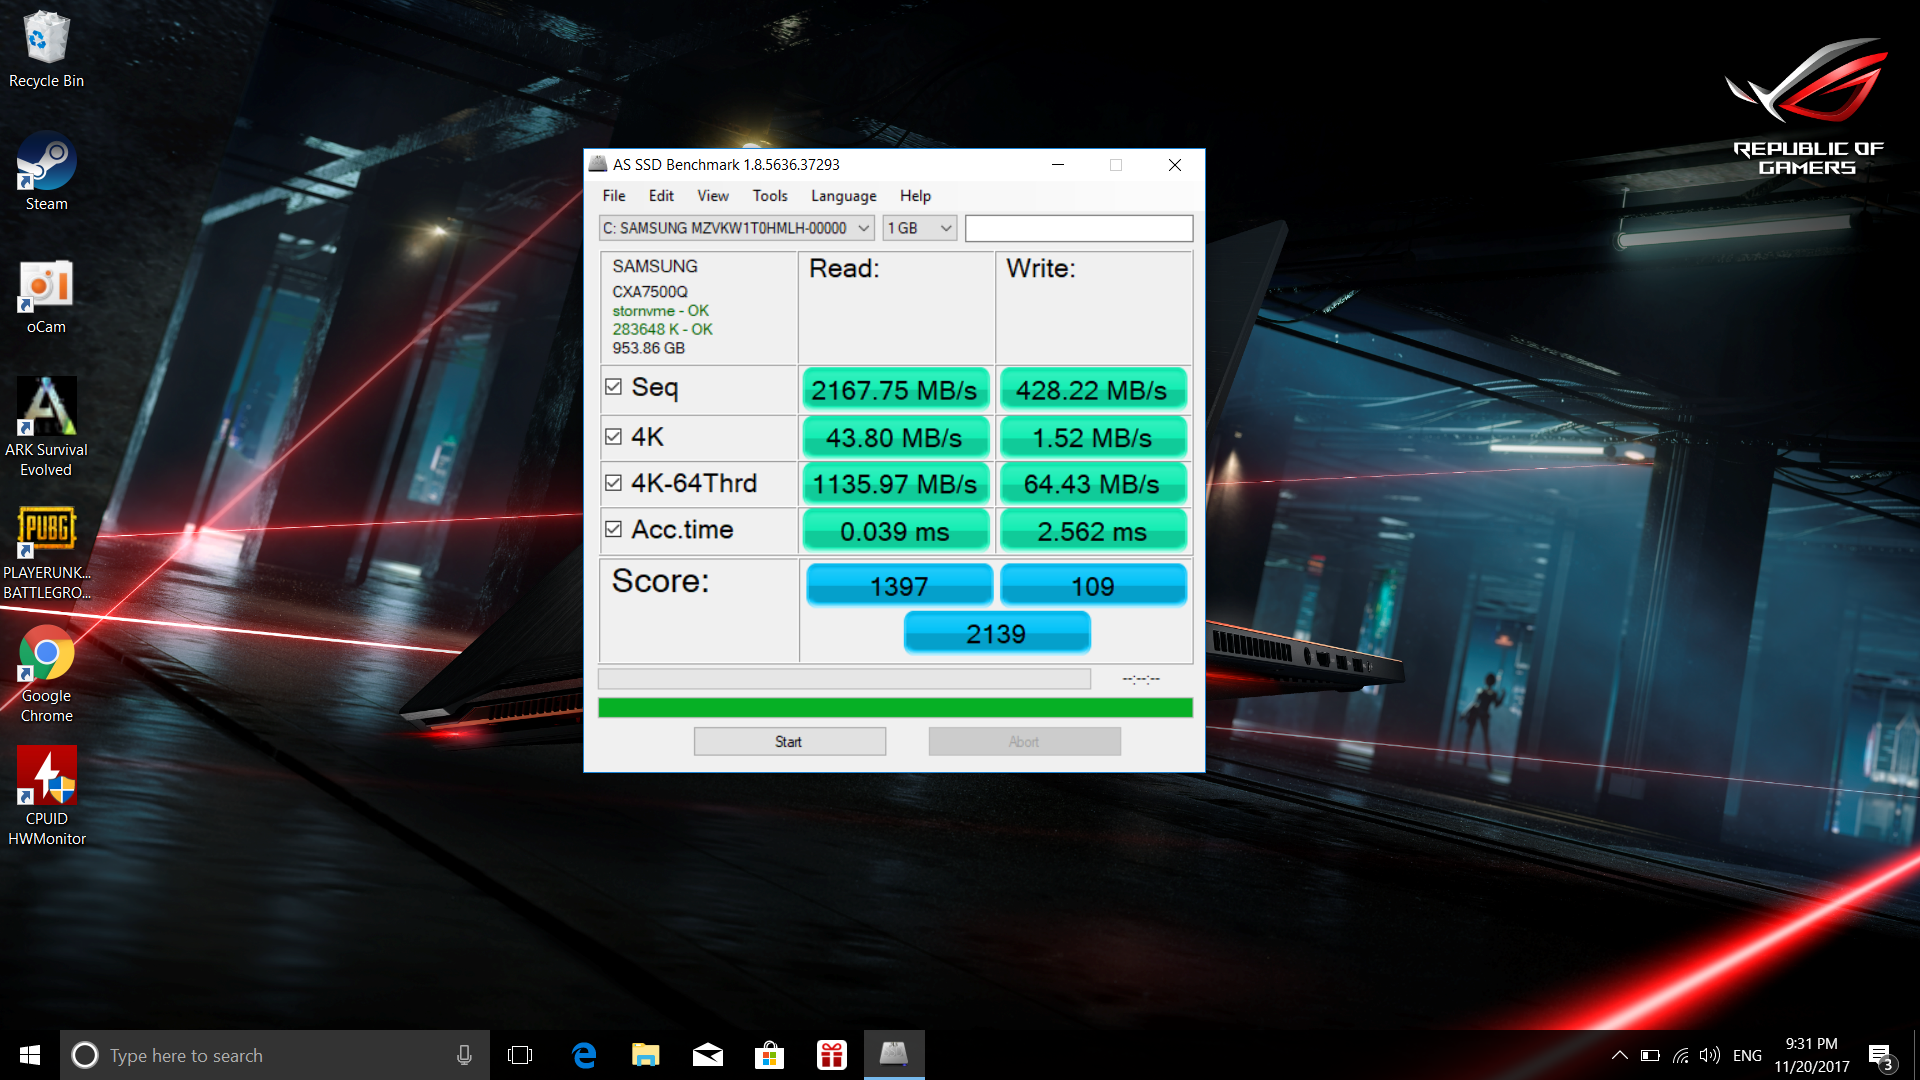1920x1080 pixels.
Task: Click the red gift box taskbar icon
Action: click(832, 1055)
